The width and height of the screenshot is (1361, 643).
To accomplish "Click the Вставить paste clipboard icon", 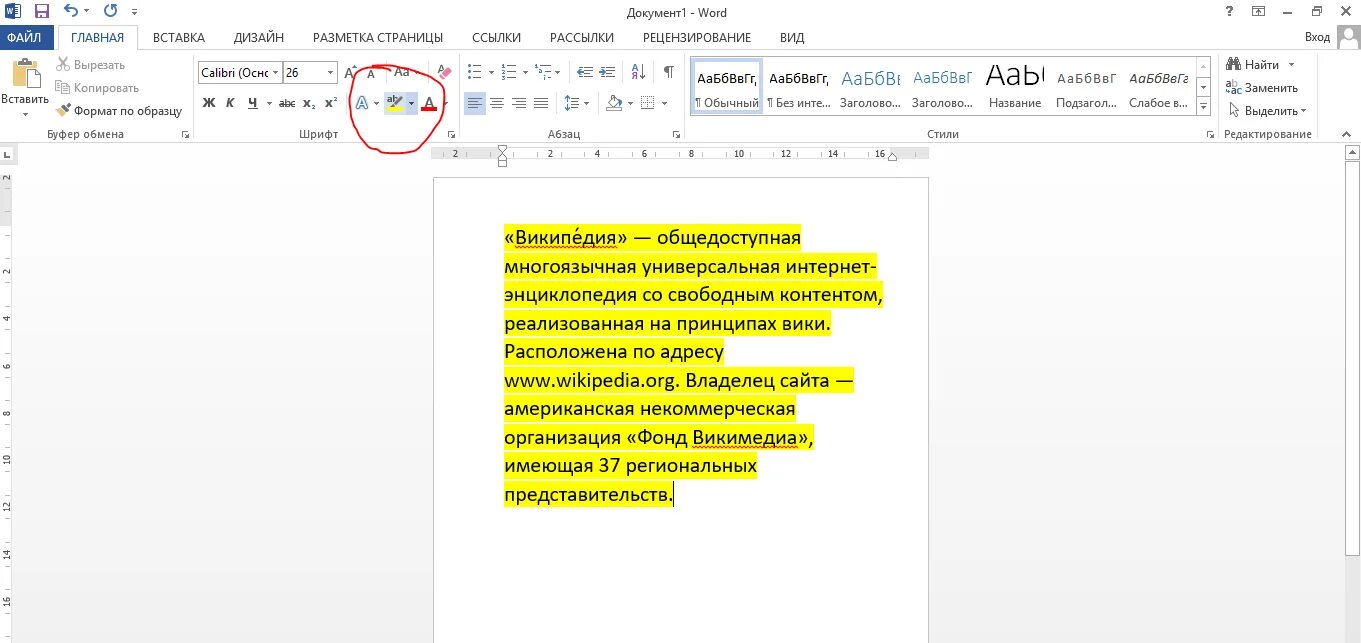I will pos(25,75).
